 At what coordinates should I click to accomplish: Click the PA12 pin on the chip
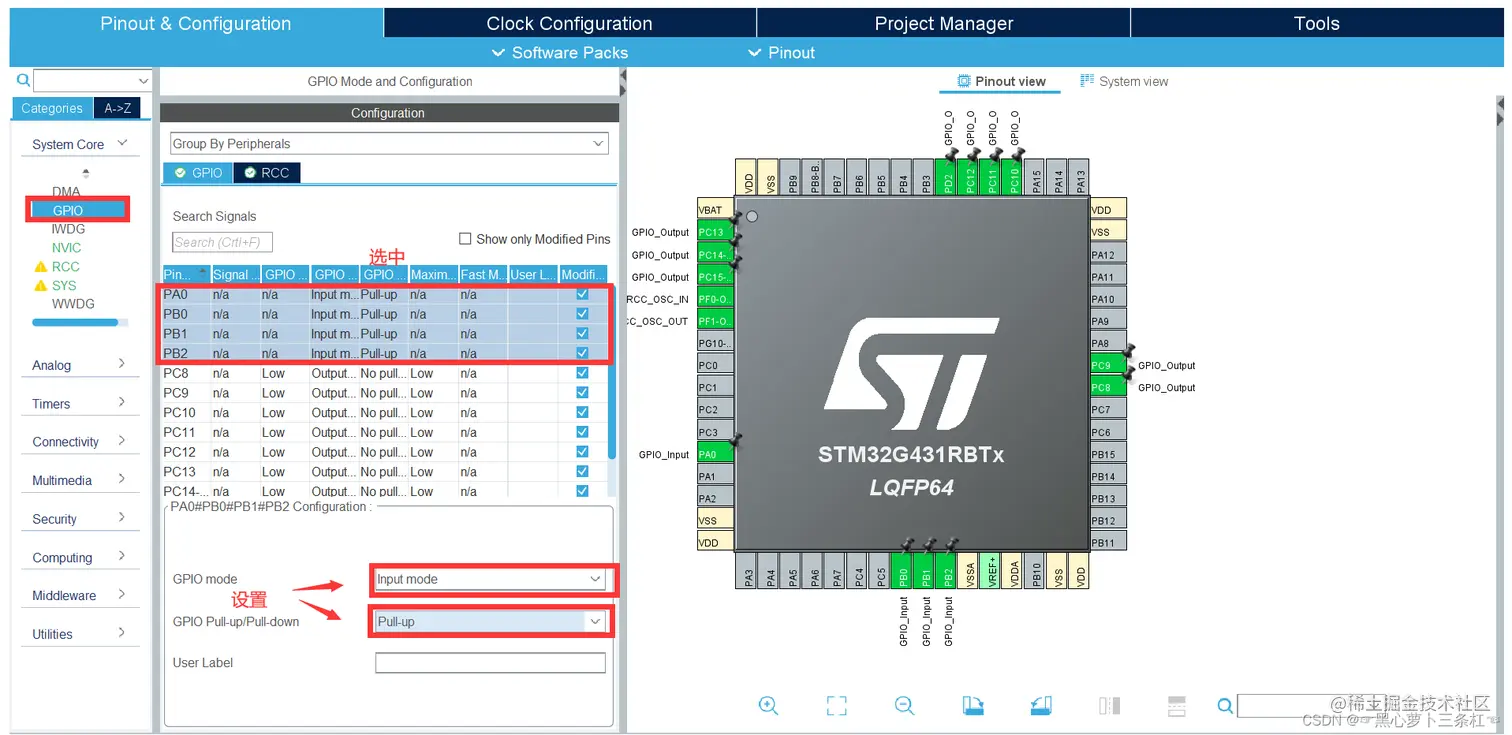click(1108, 254)
